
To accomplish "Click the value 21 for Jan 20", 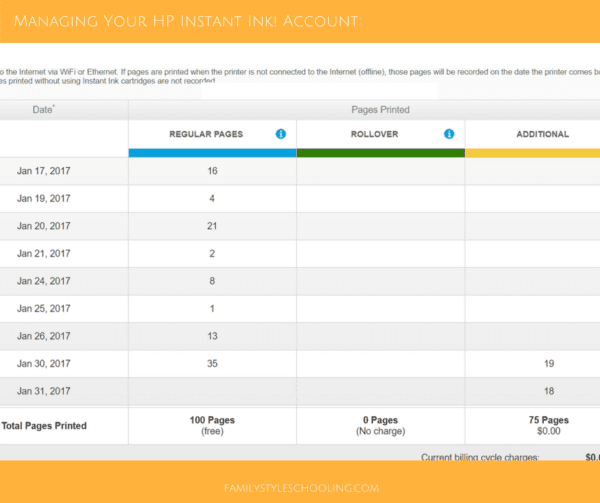I will [x=212, y=226].
